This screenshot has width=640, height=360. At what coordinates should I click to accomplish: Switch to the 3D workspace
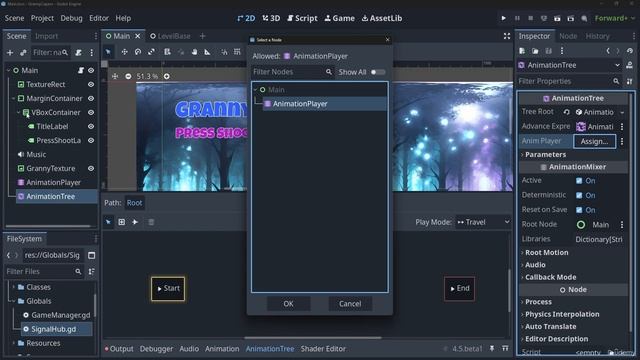[x=271, y=18]
